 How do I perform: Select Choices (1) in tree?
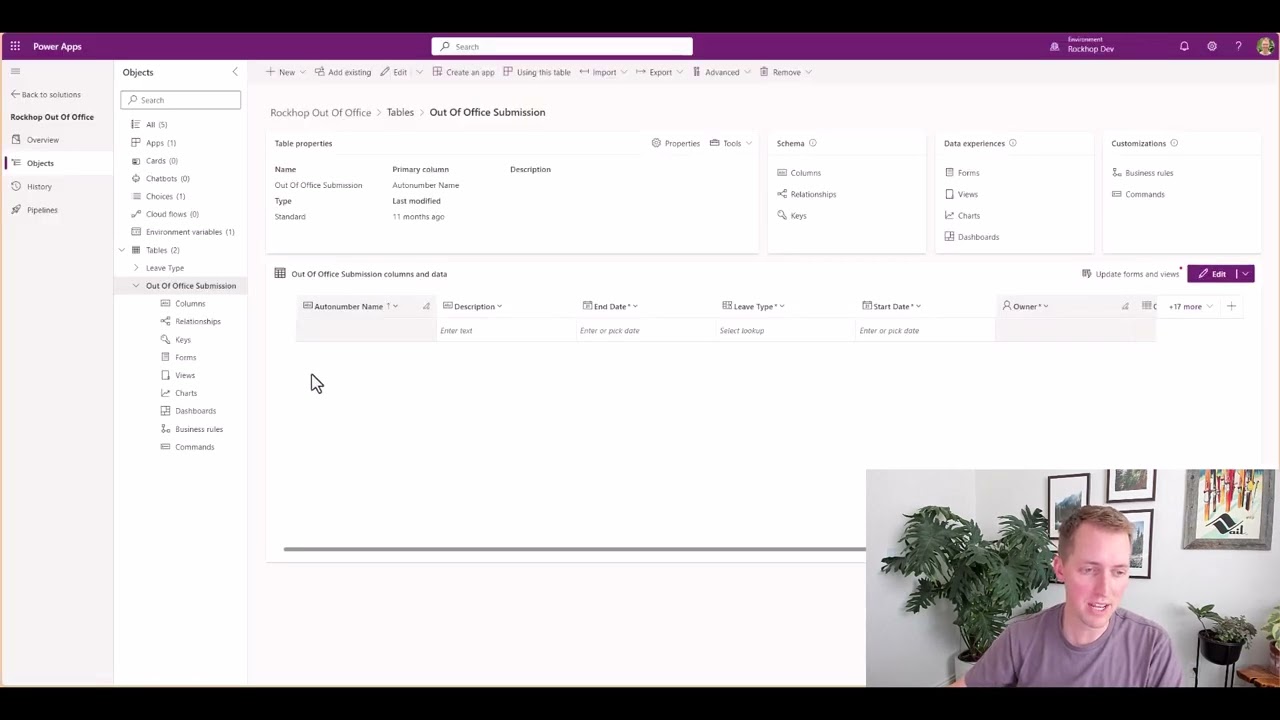(158, 196)
